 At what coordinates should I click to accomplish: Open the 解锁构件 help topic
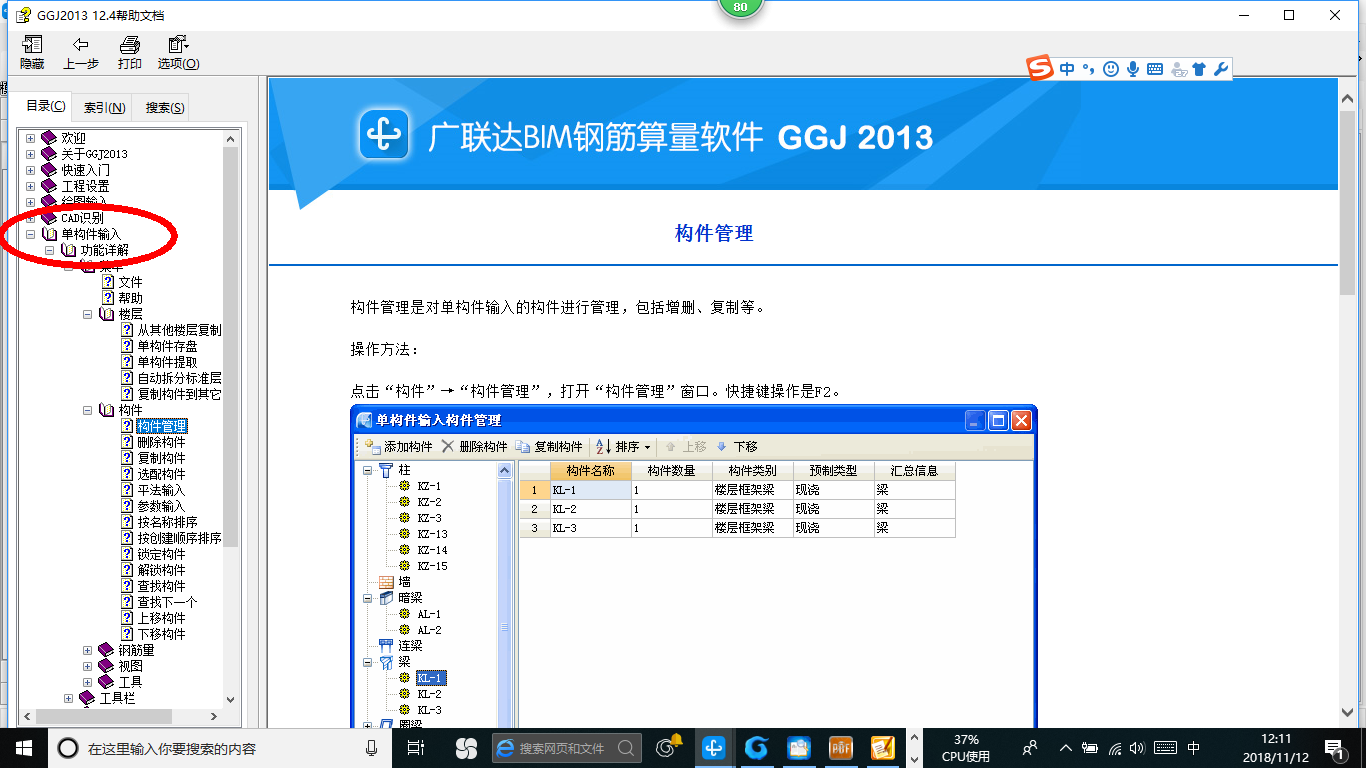click(161, 570)
